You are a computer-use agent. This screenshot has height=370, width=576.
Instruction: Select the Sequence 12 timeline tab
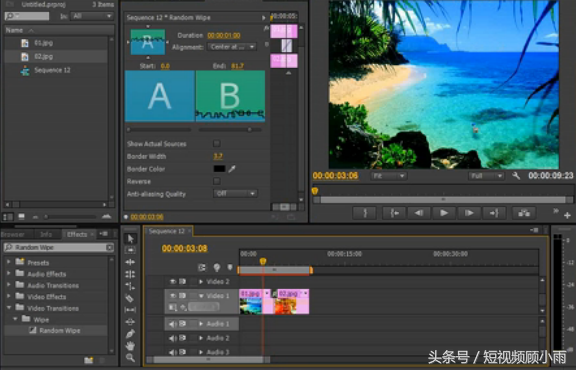pyautogui.click(x=167, y=231)
